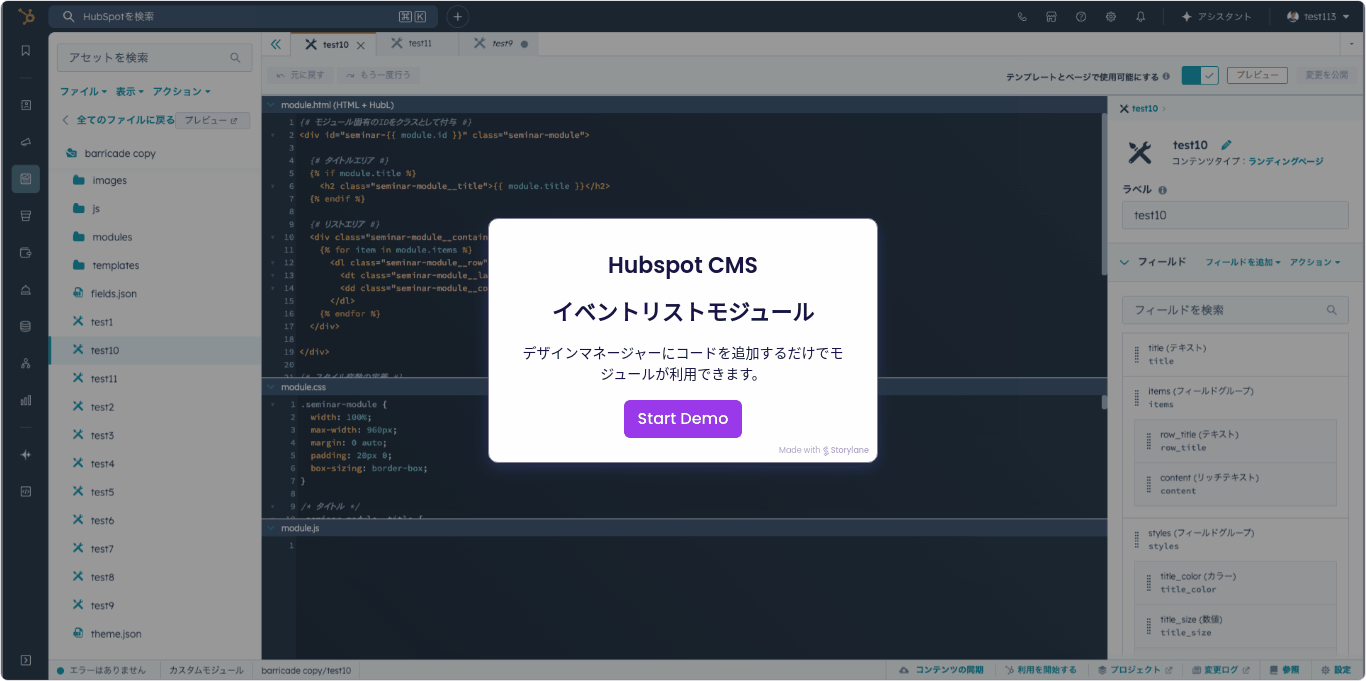Open the test113 account menu
The height and width of the screenshot is (681, 1366).
pos(1318,17)
